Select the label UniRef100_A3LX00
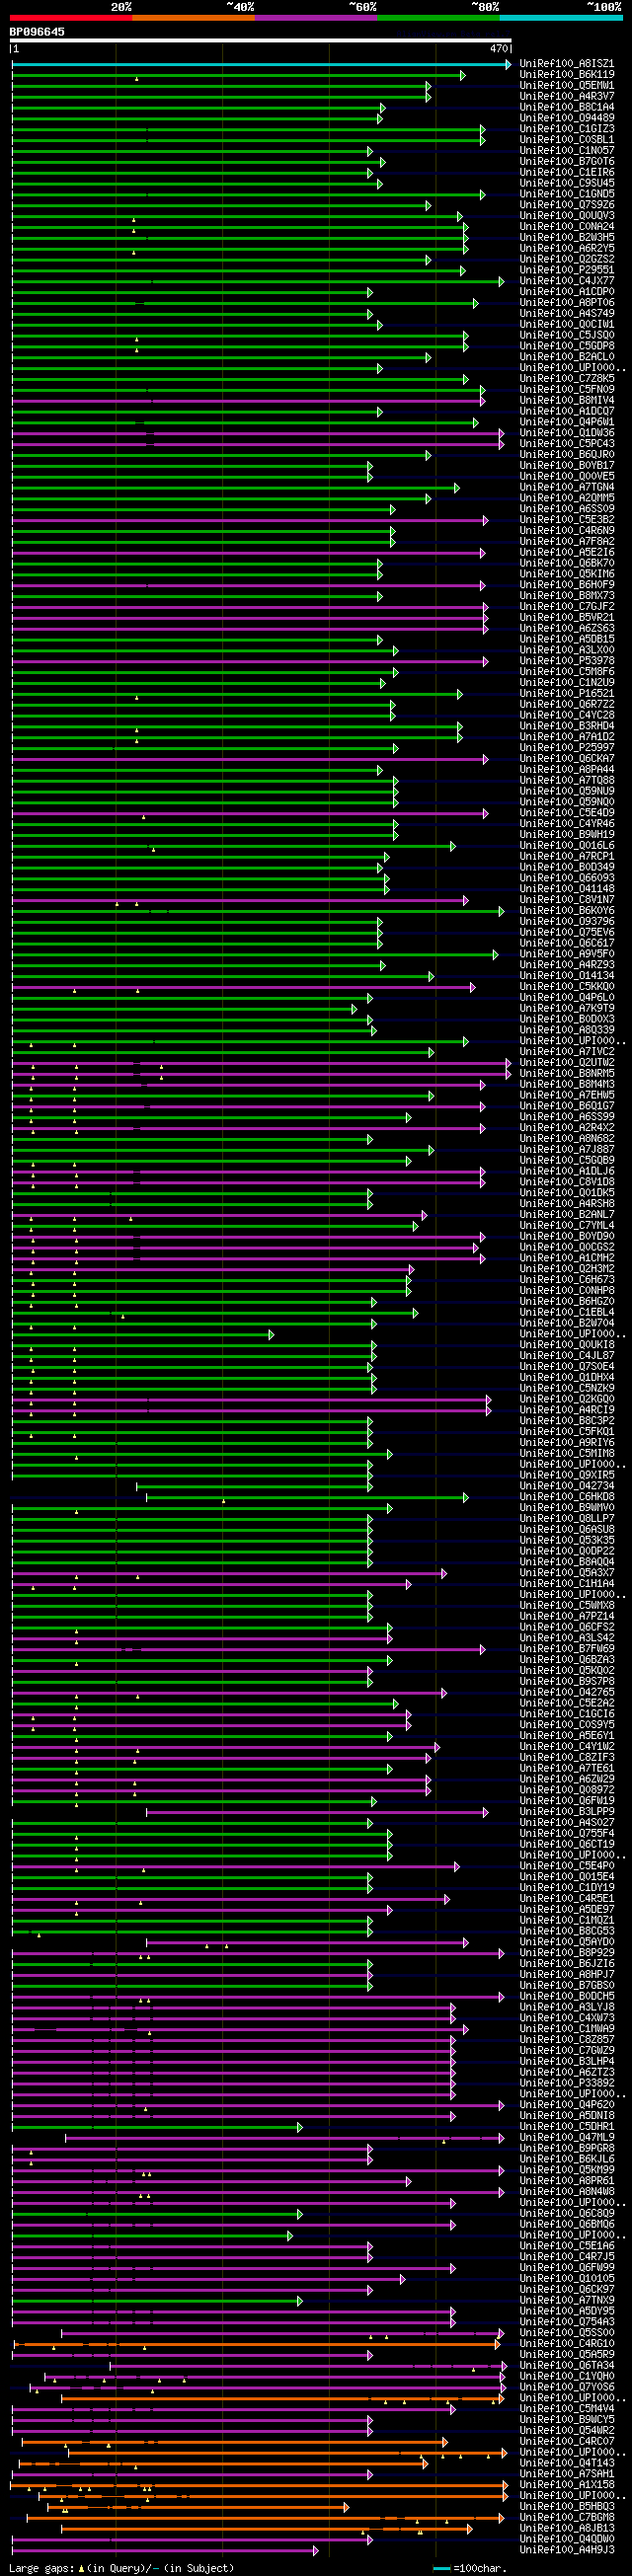632x2576 pixels. tap(567, 650)
